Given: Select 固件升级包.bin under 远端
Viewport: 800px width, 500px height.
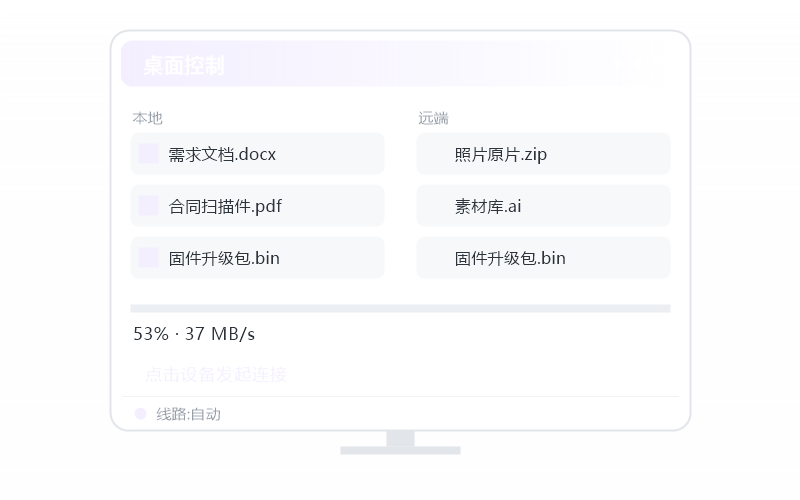Looking at the screenshot, I should coord(510,258).
